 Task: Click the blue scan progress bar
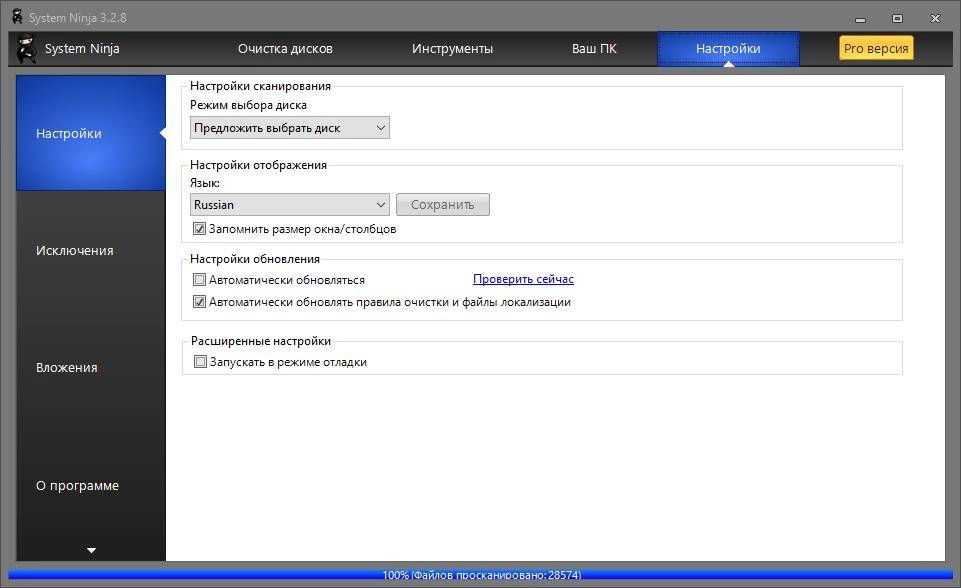pos(480,575)
